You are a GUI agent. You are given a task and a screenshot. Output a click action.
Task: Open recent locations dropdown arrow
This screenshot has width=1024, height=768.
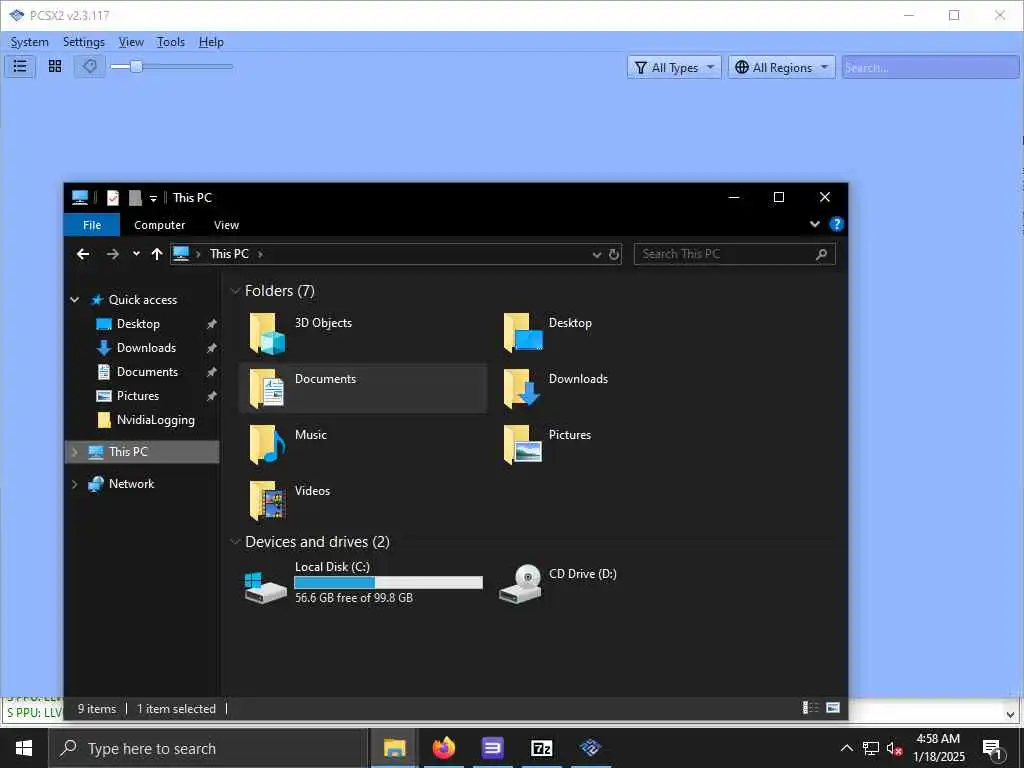[136, 254]
